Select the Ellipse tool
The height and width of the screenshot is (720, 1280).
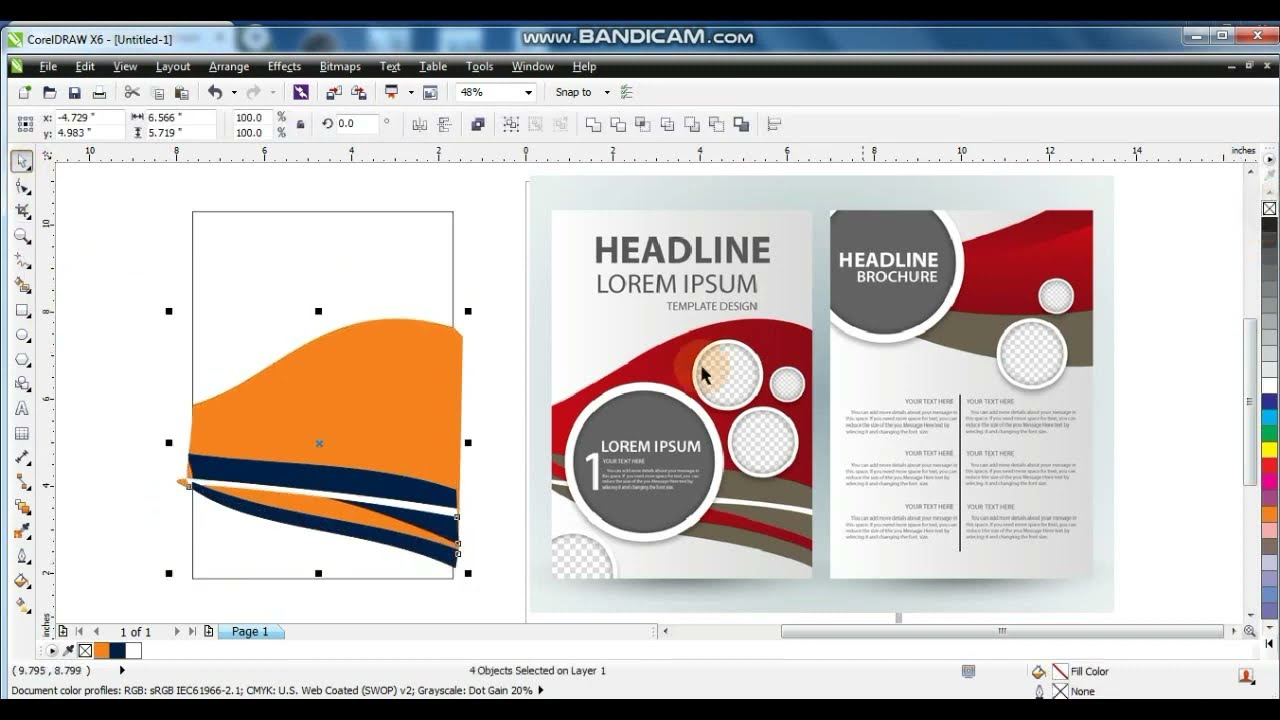(x=22, y=335)
